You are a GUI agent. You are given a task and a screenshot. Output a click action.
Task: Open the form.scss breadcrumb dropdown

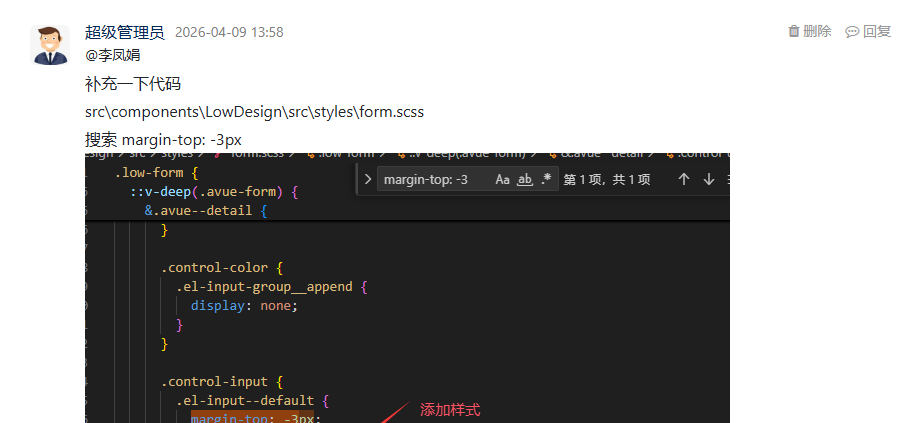pyautogui.click(x=258, y=154)
